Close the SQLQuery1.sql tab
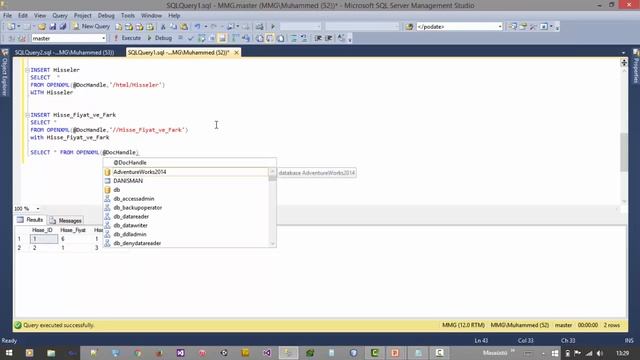640x360 pixels. click(x=236, y=53)
